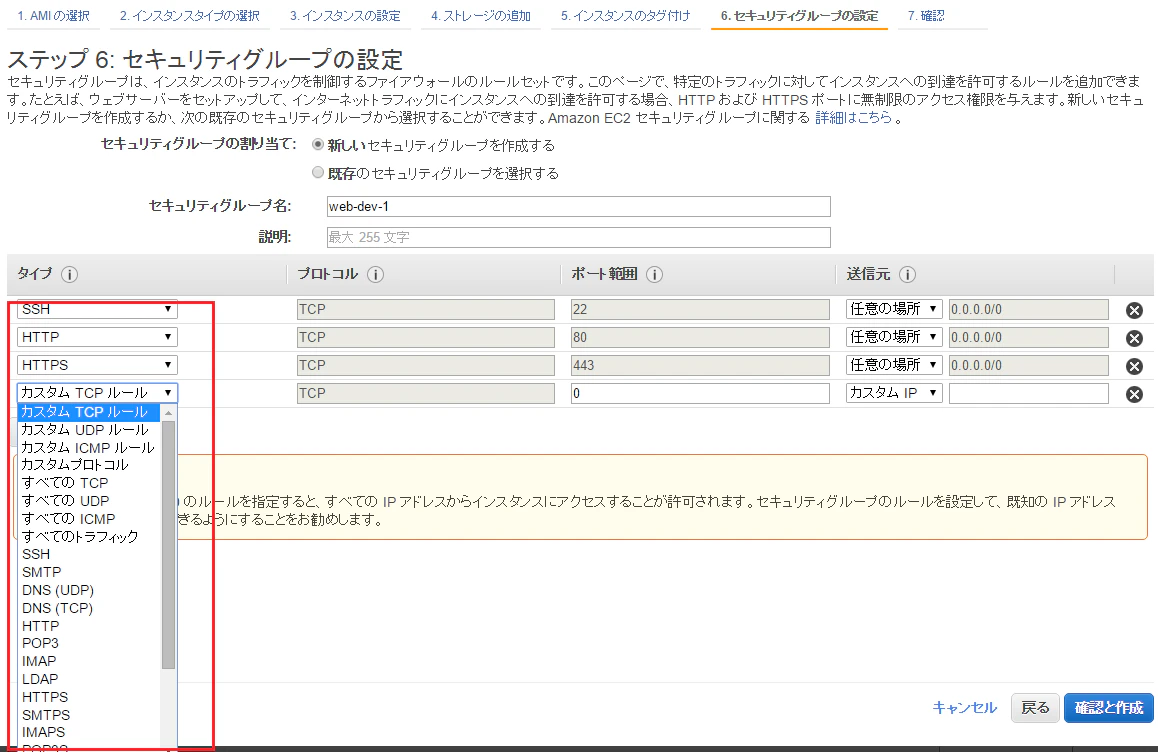Screen dimensions: 1158x752
Task: Open 任意の場所 source dropdown in SSH row
Action: pos(894,310)
